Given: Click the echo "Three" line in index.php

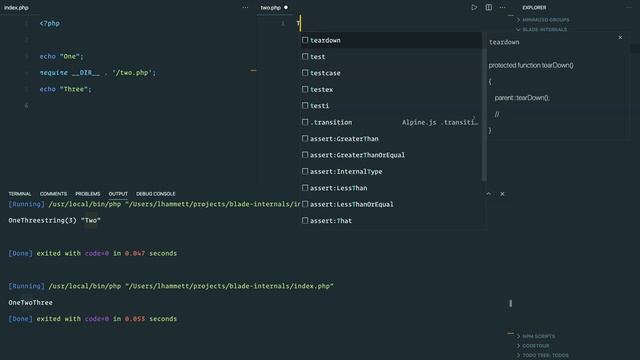Looking at the screenshot, I should pos(65,89).
